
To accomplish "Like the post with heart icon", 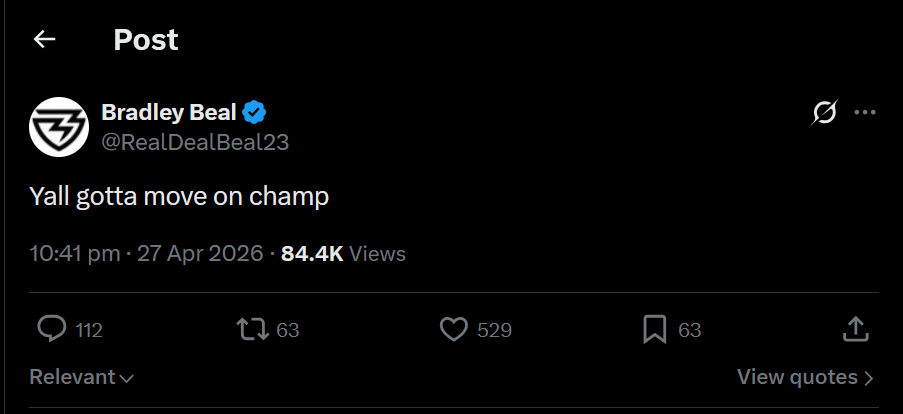I will click(454, 329).
